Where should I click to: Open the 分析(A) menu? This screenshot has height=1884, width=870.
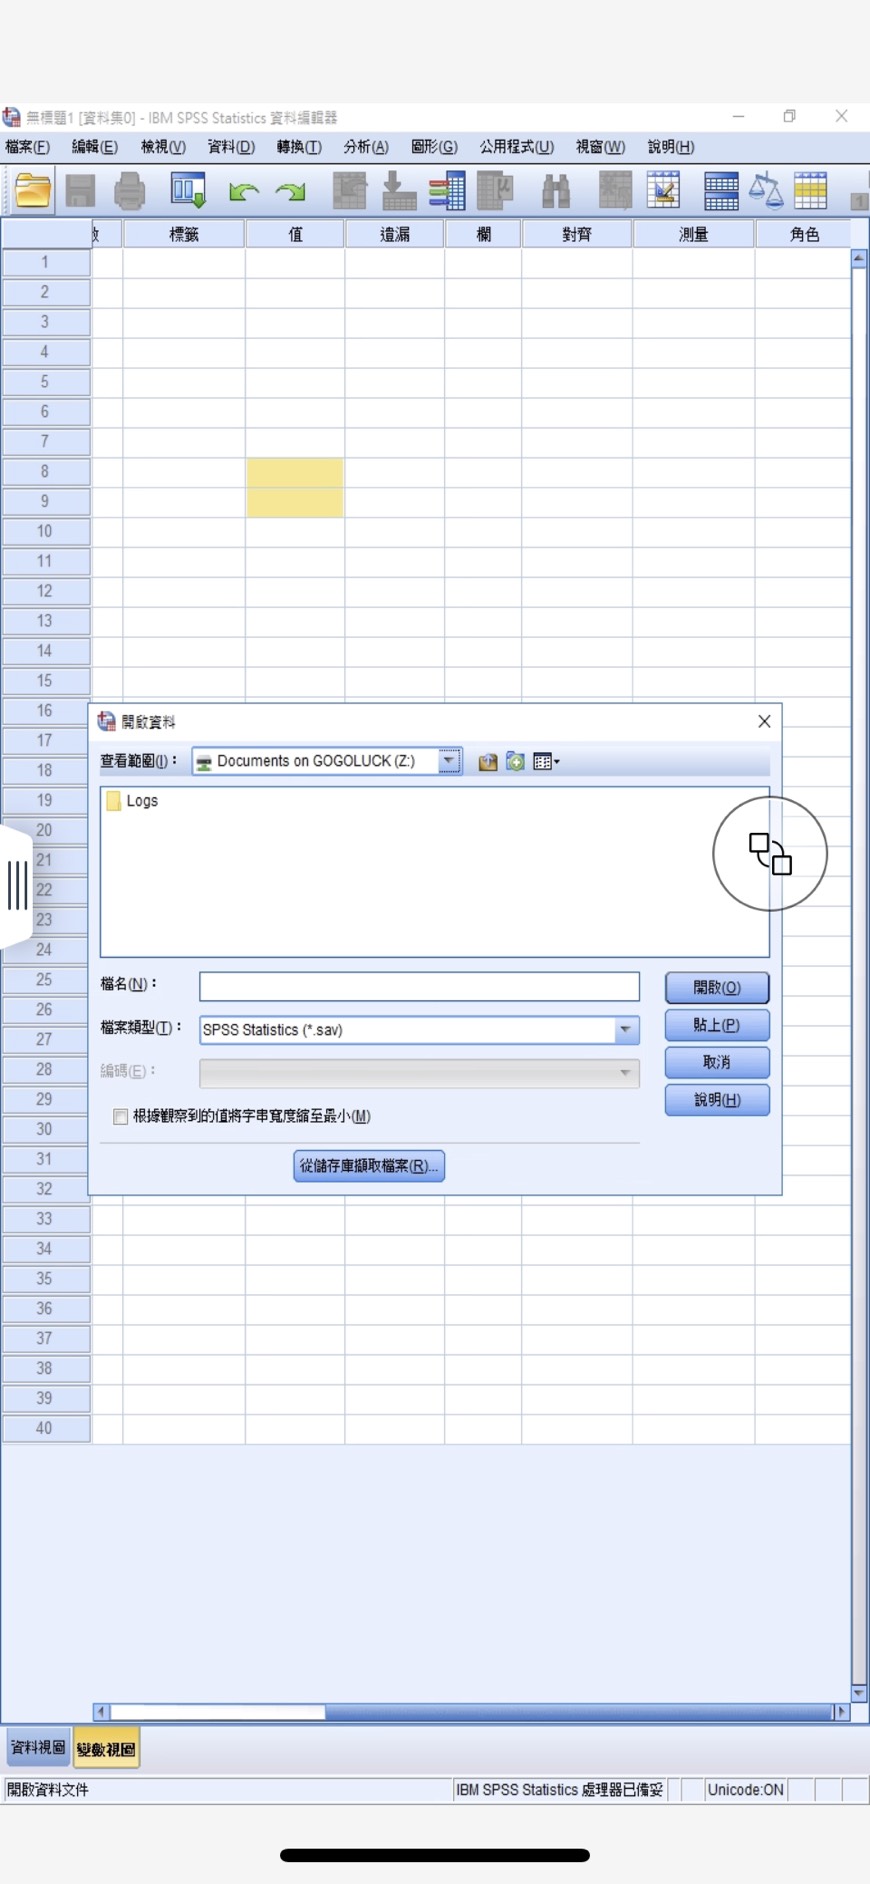[x=366, y=147]
